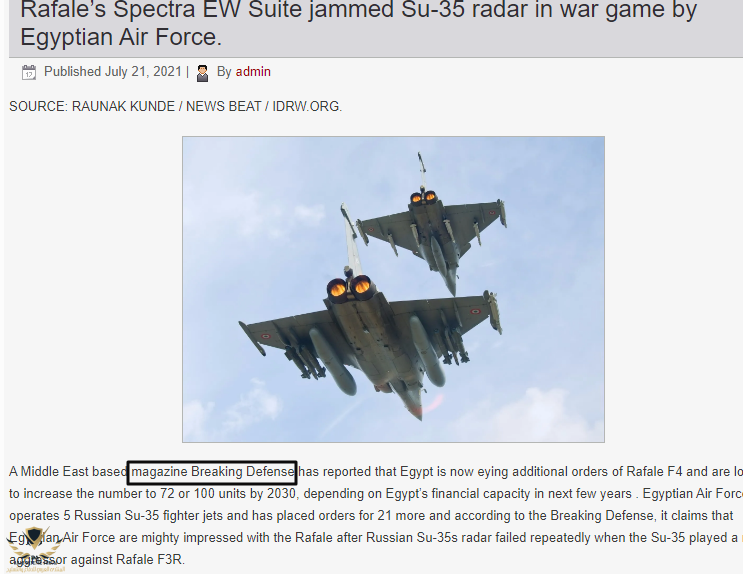The image size is (743, 574).
Task: Click the winged emblem watermark logo
Action: pos(35,548)
